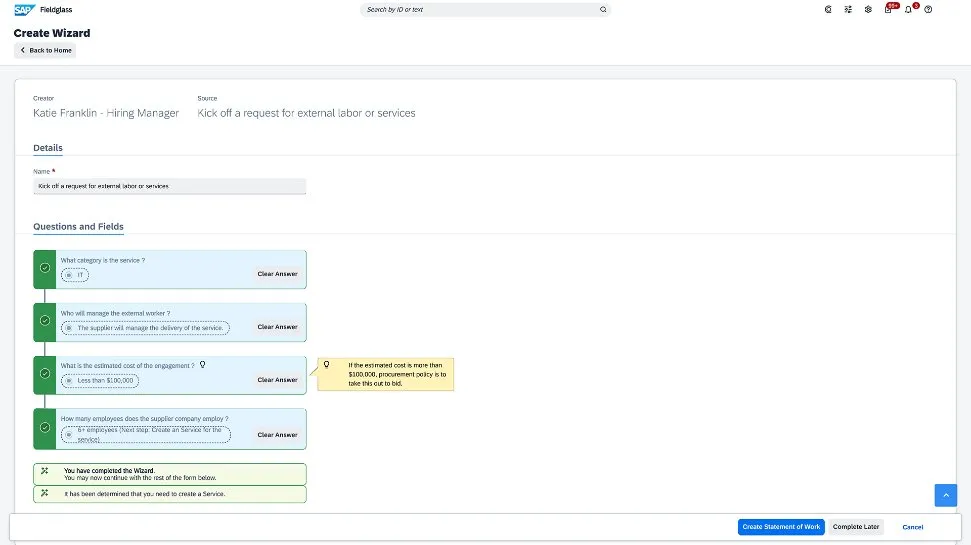This screenshot has height=545, width=971.
Task: Select the 6+ employees radio option
Action: click(69, 434)
